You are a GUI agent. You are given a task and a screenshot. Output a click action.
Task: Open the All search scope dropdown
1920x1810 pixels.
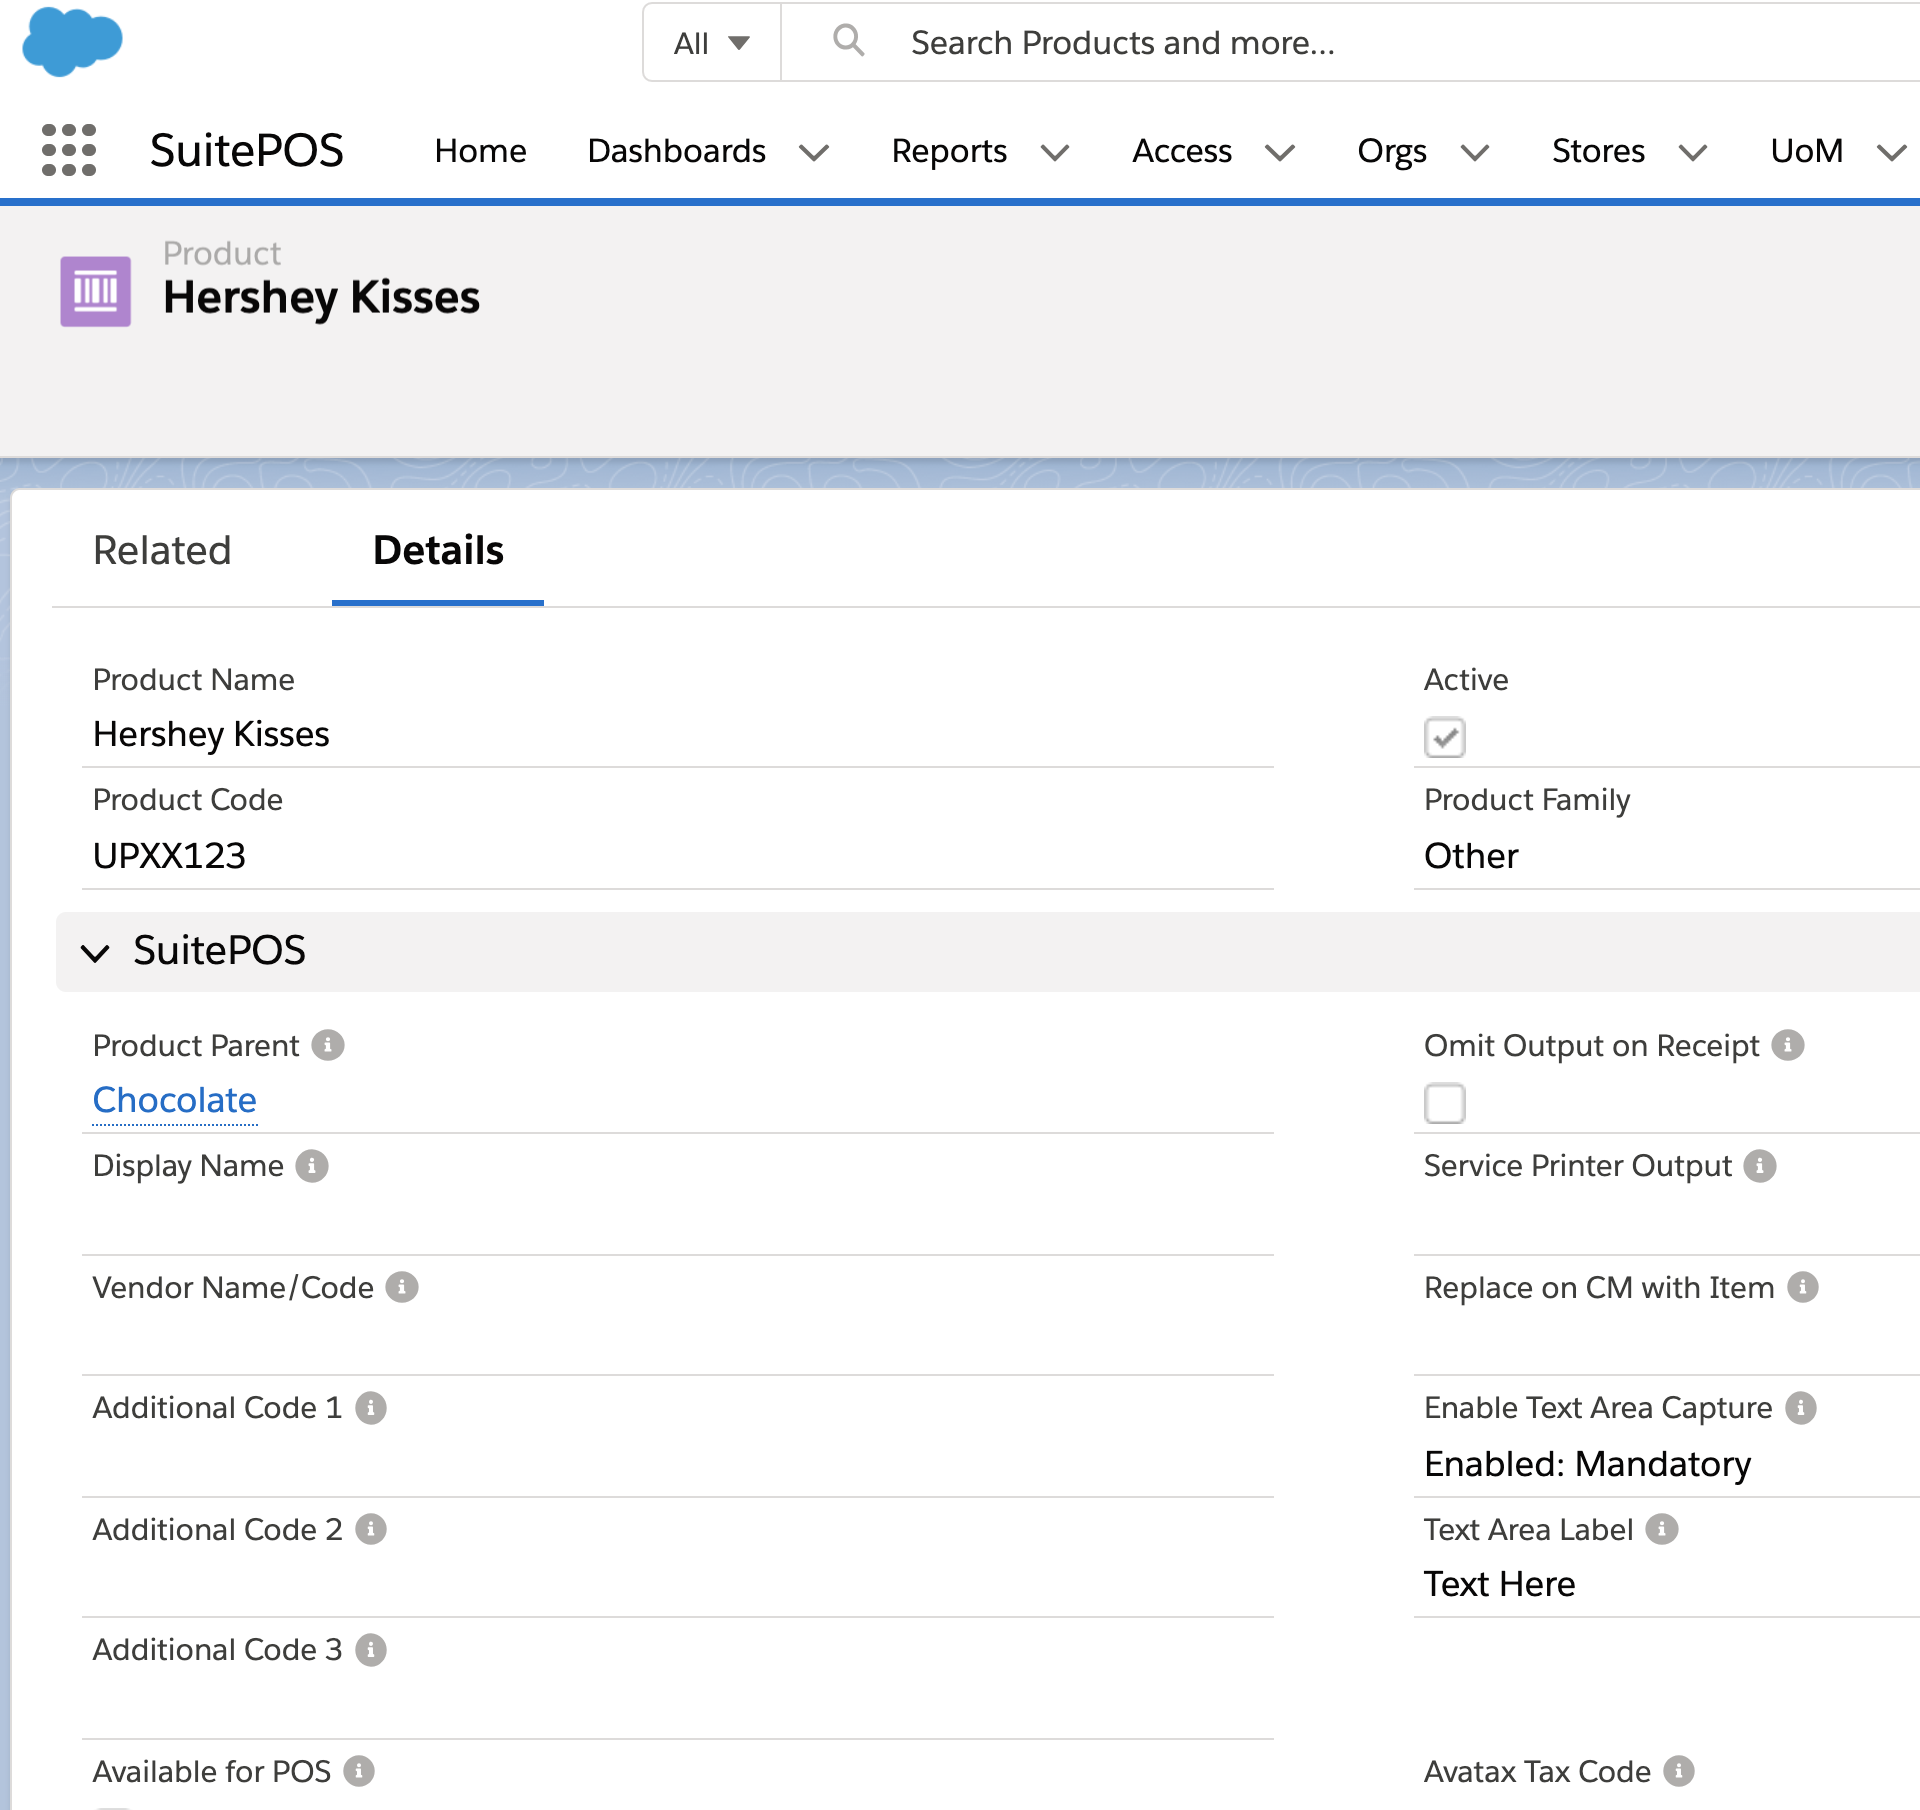click(x=711, y=43)
